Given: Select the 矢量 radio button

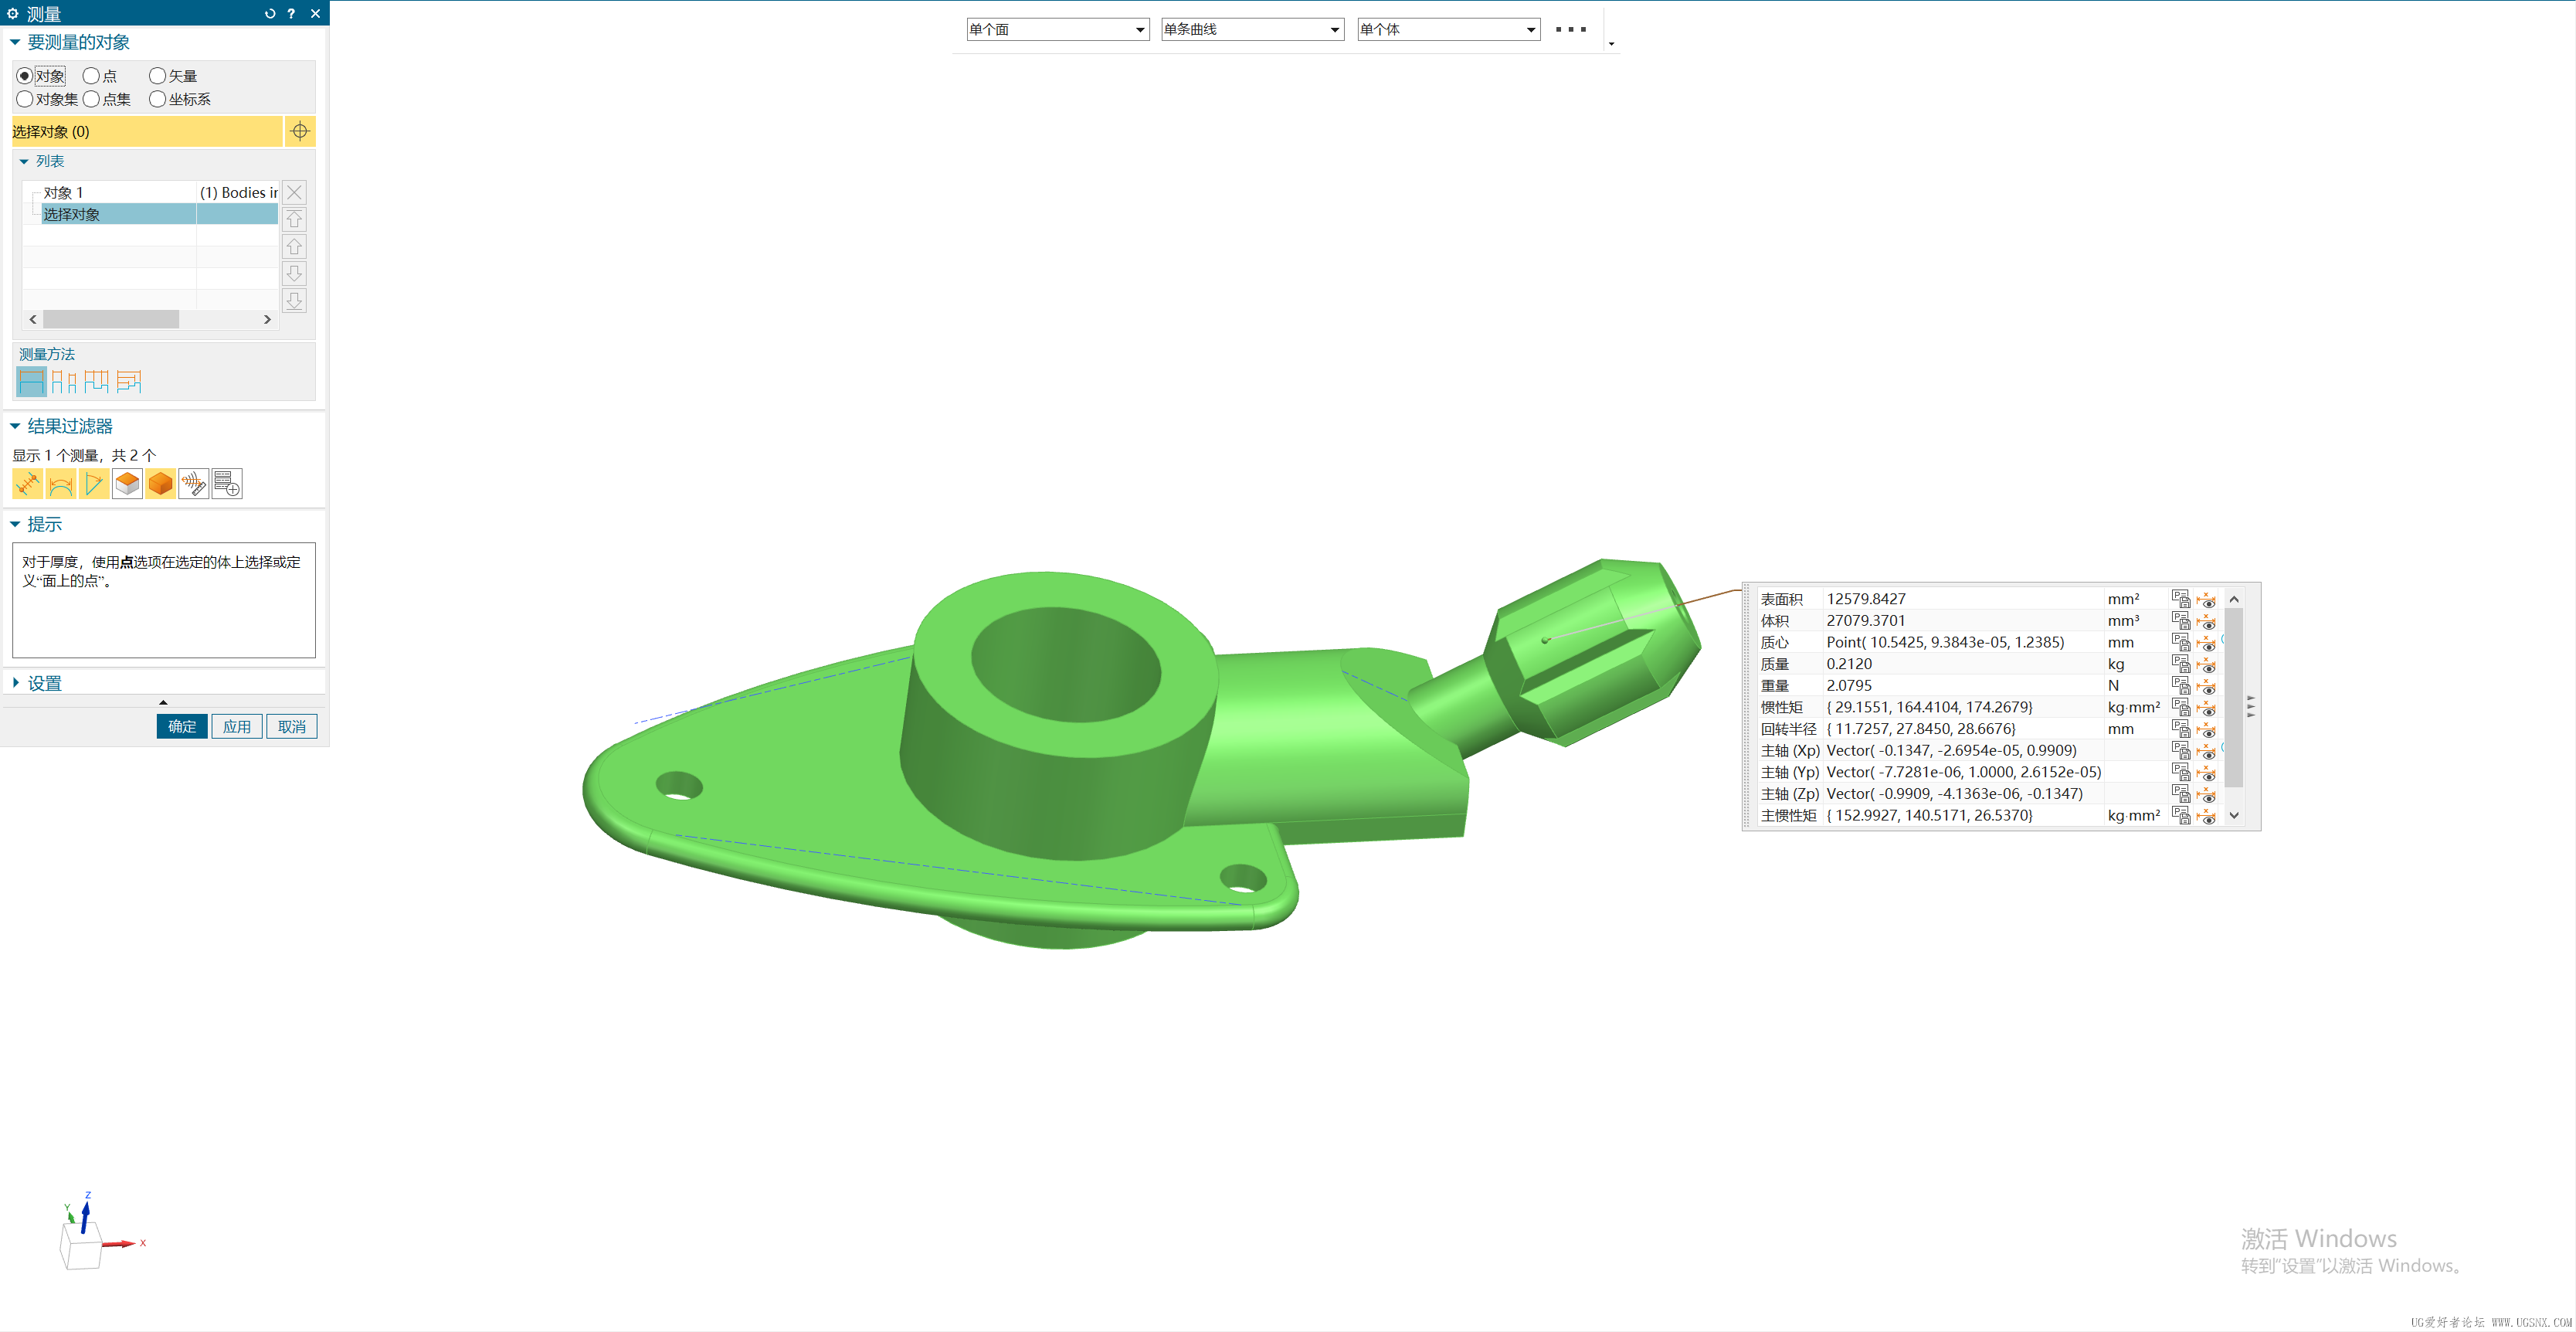Looking at the screenshot, I should tap(157, 75).
